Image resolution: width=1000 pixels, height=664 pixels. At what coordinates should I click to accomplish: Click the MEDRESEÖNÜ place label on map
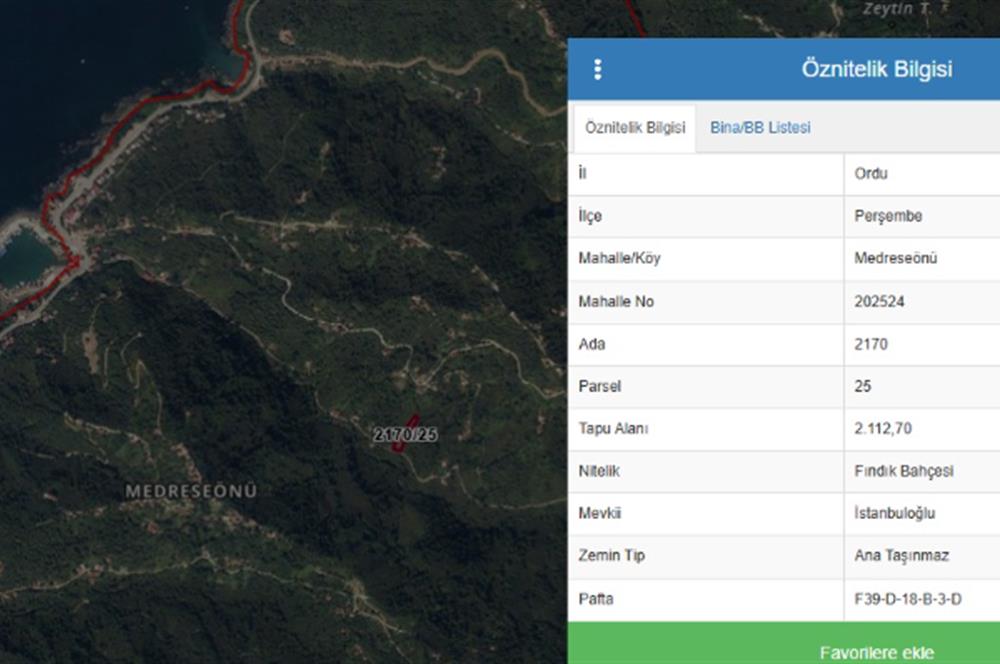click(x=191, y=491)
